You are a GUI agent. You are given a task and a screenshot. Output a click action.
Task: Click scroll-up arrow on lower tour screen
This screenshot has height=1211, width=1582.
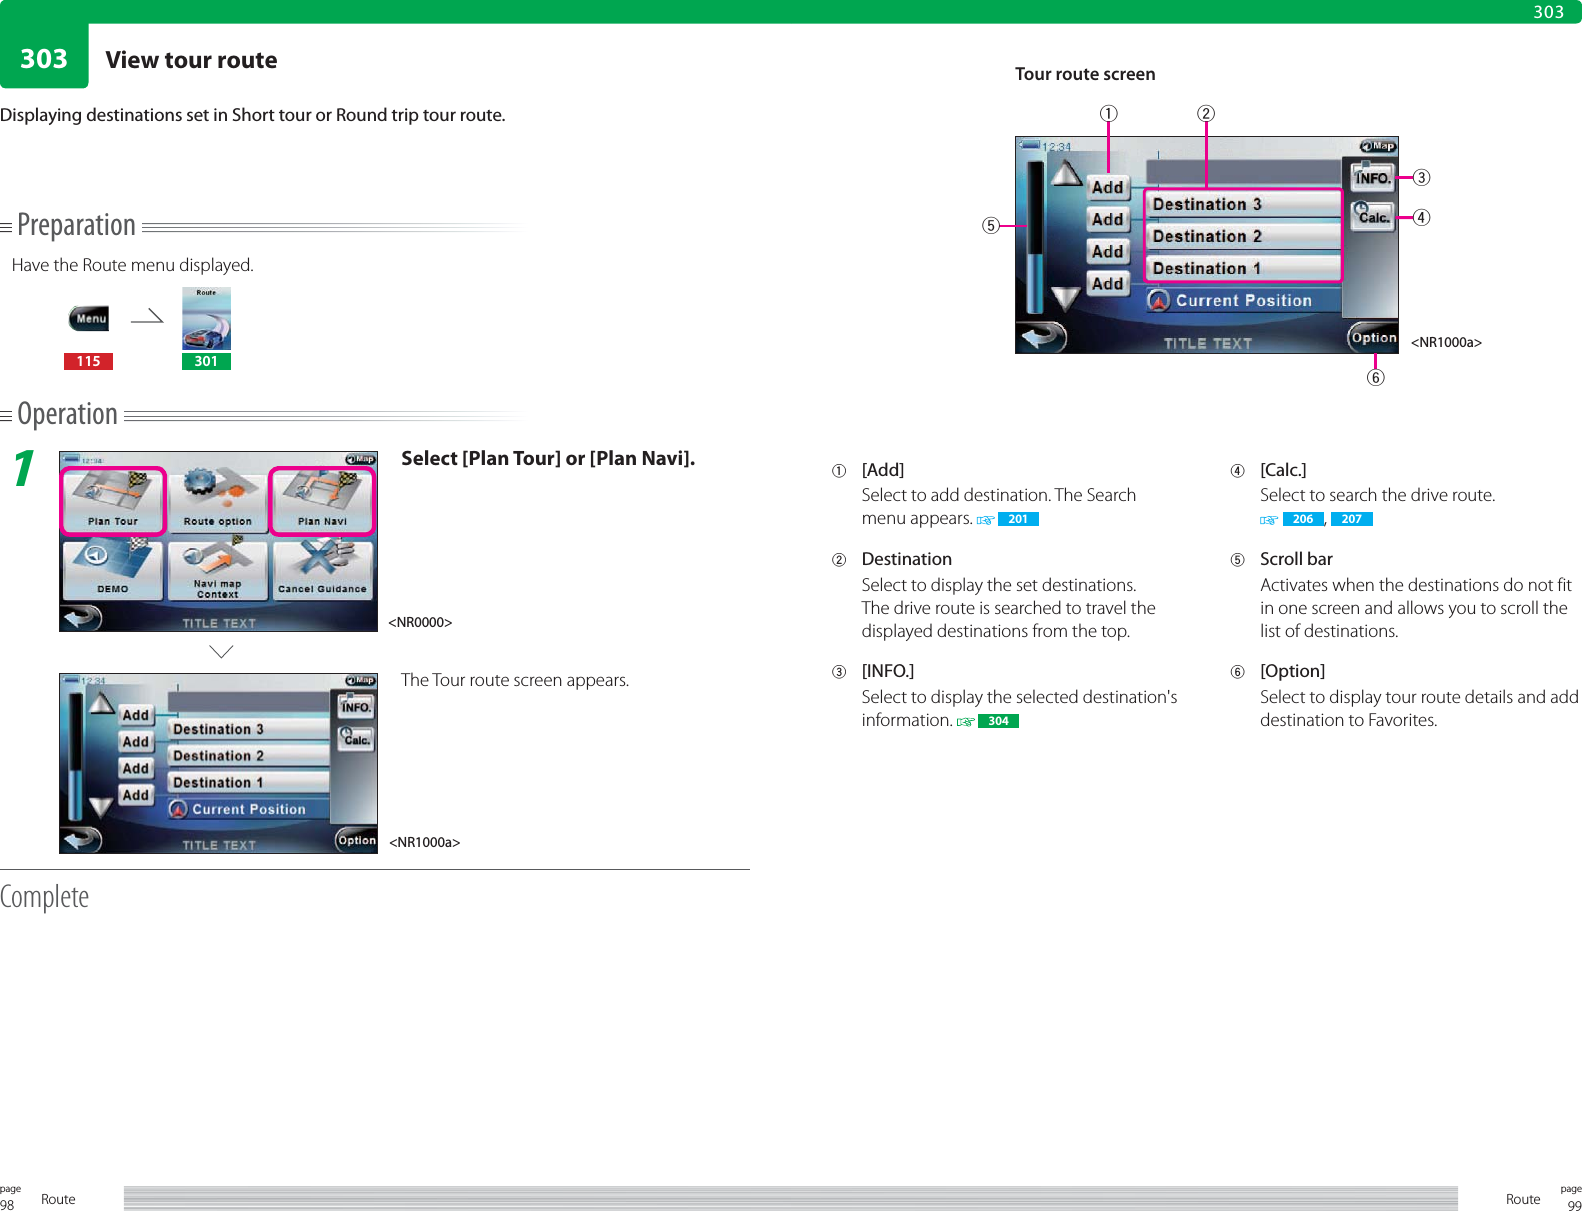click(102, 705)
